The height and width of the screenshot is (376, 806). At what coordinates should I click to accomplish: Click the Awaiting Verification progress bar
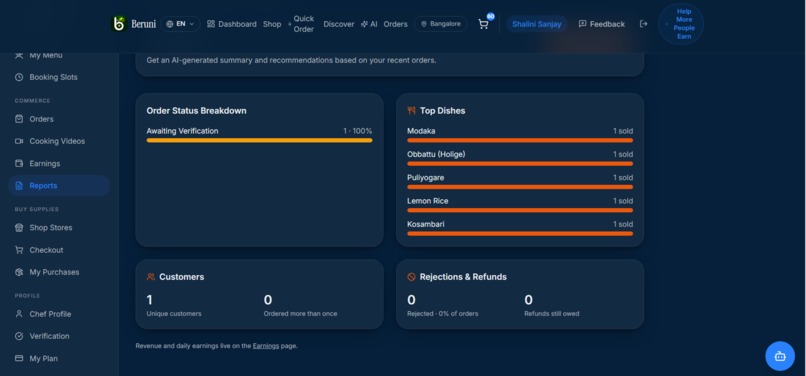259,140
